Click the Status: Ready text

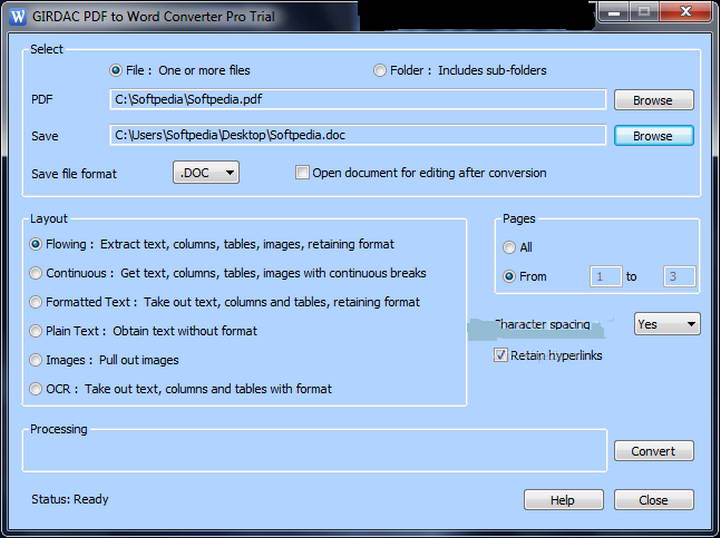click(70, 499)
